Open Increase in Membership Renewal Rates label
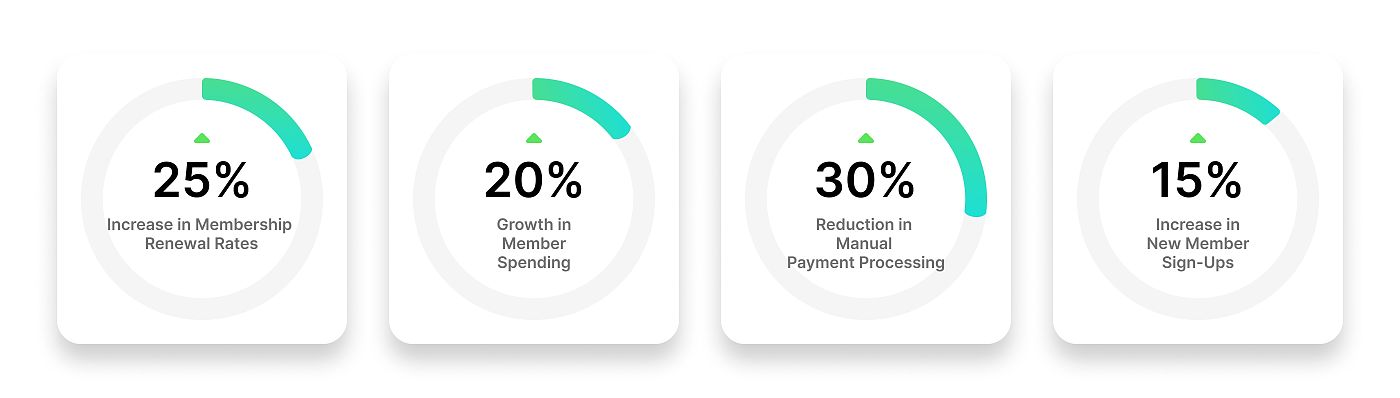Screen dimensions: 1400x398 click(x=200, y=234)
